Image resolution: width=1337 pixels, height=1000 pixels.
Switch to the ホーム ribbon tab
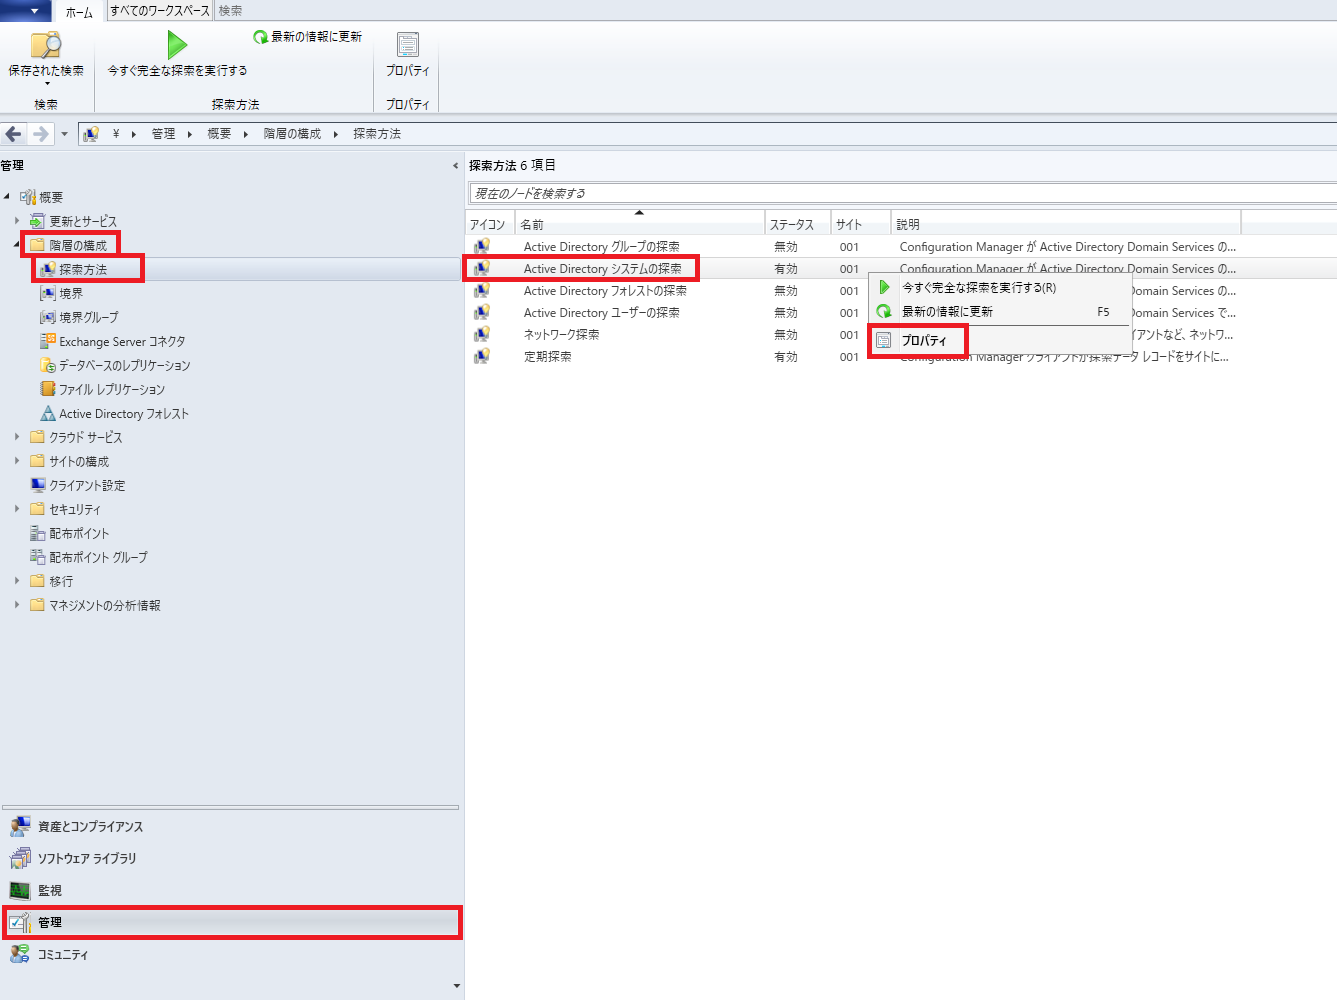(79, 12)
